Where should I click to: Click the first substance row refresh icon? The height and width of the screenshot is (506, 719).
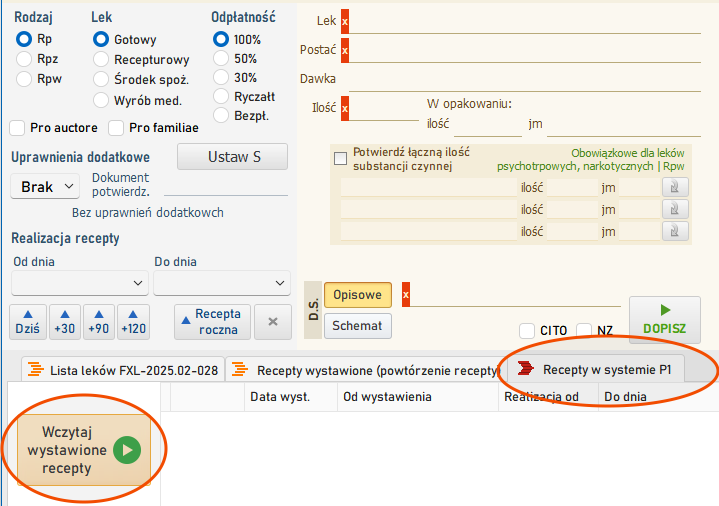pyautogui.click(x=675, y=187)
